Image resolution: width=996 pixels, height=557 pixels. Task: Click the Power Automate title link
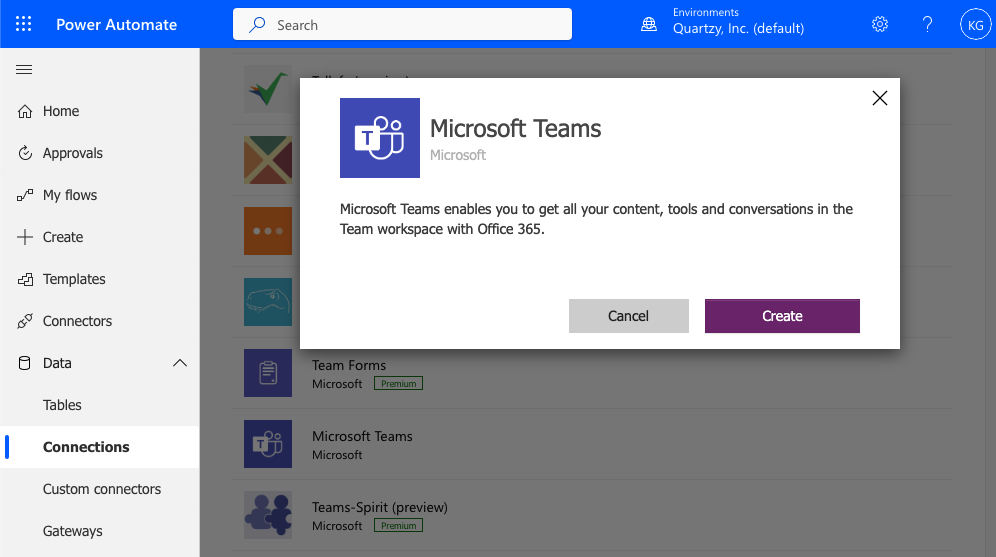[x=116, y=25]
